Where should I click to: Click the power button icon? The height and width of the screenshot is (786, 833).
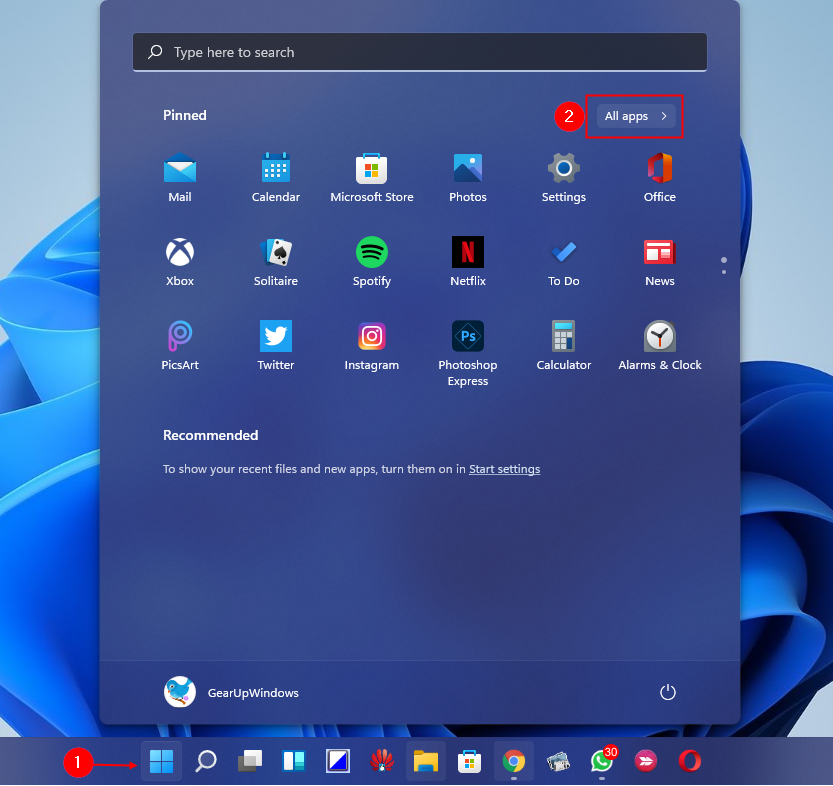(668, 692)
